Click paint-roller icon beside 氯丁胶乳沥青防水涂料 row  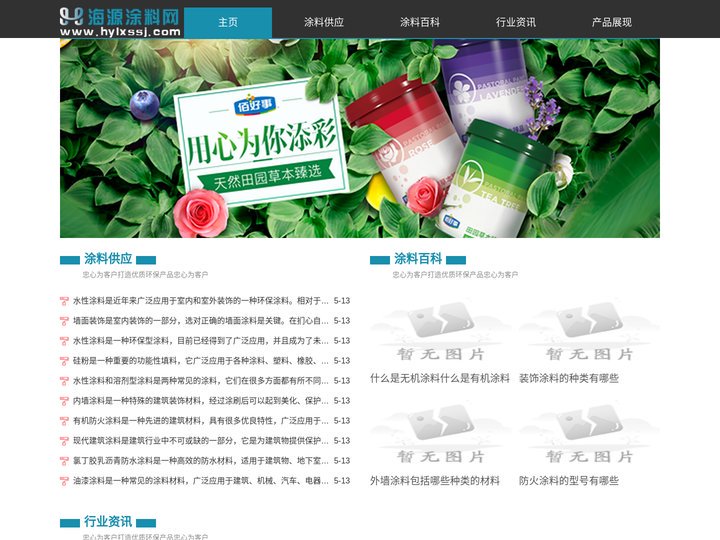(x=64, y=461)
